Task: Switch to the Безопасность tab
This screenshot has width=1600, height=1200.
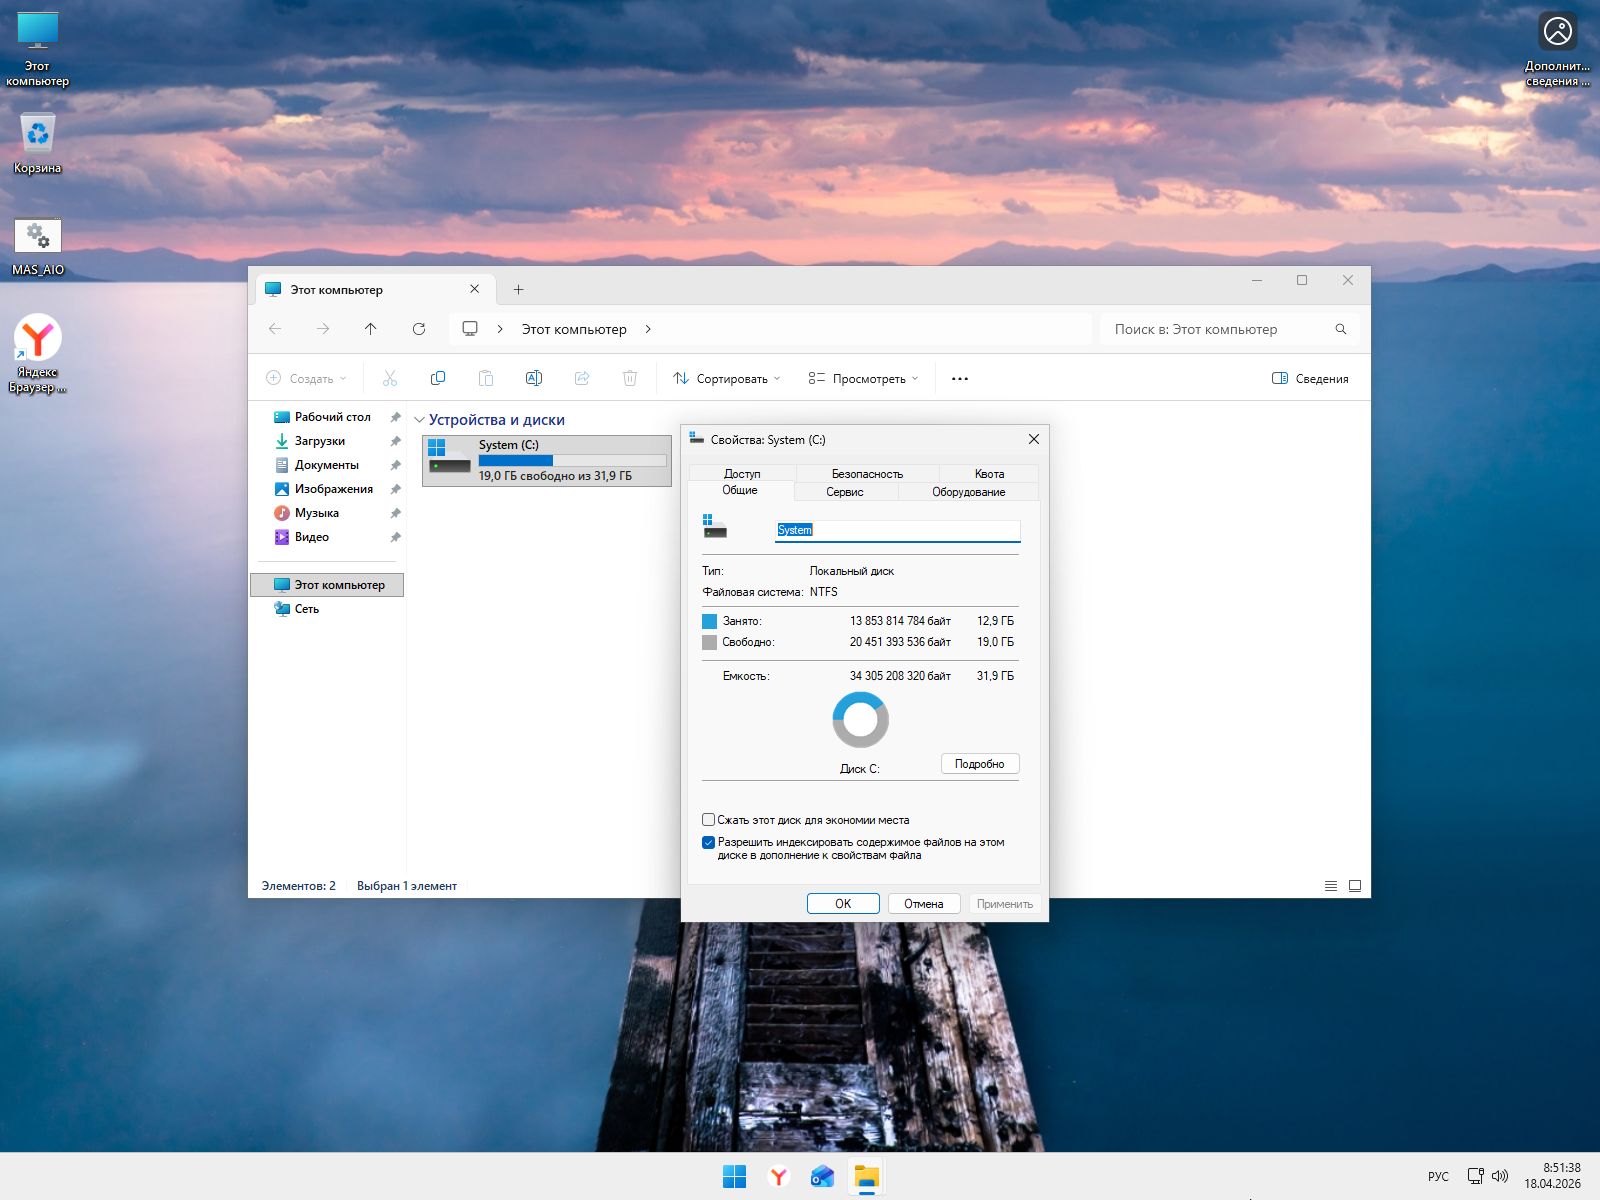Action: (867, 474)
